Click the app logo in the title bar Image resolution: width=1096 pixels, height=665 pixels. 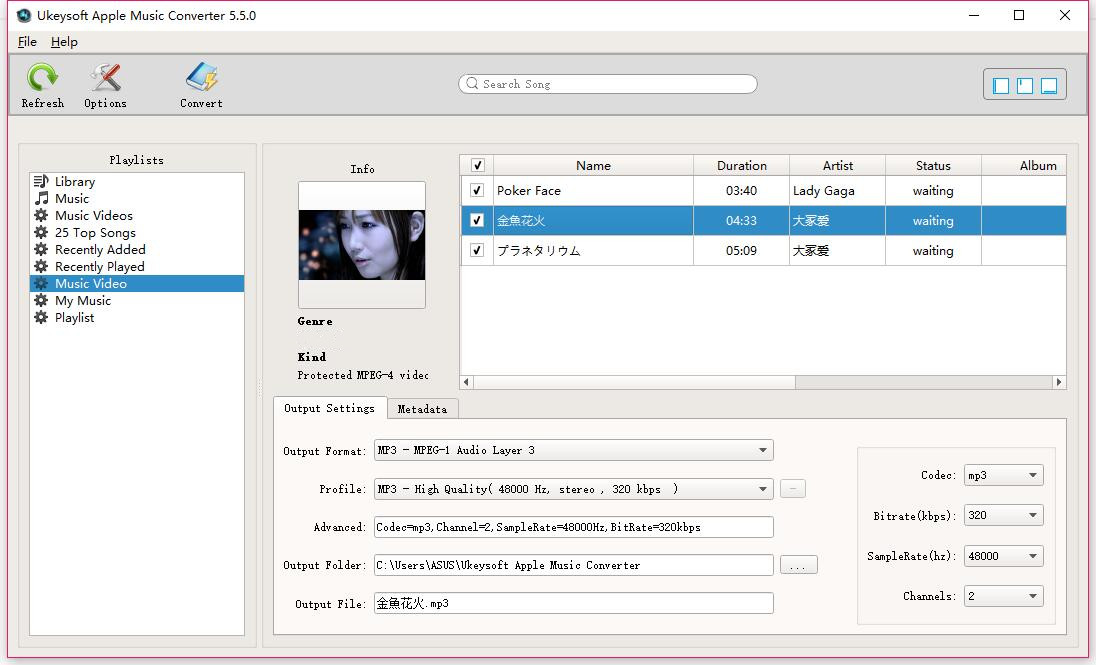(x=24, y=15)
